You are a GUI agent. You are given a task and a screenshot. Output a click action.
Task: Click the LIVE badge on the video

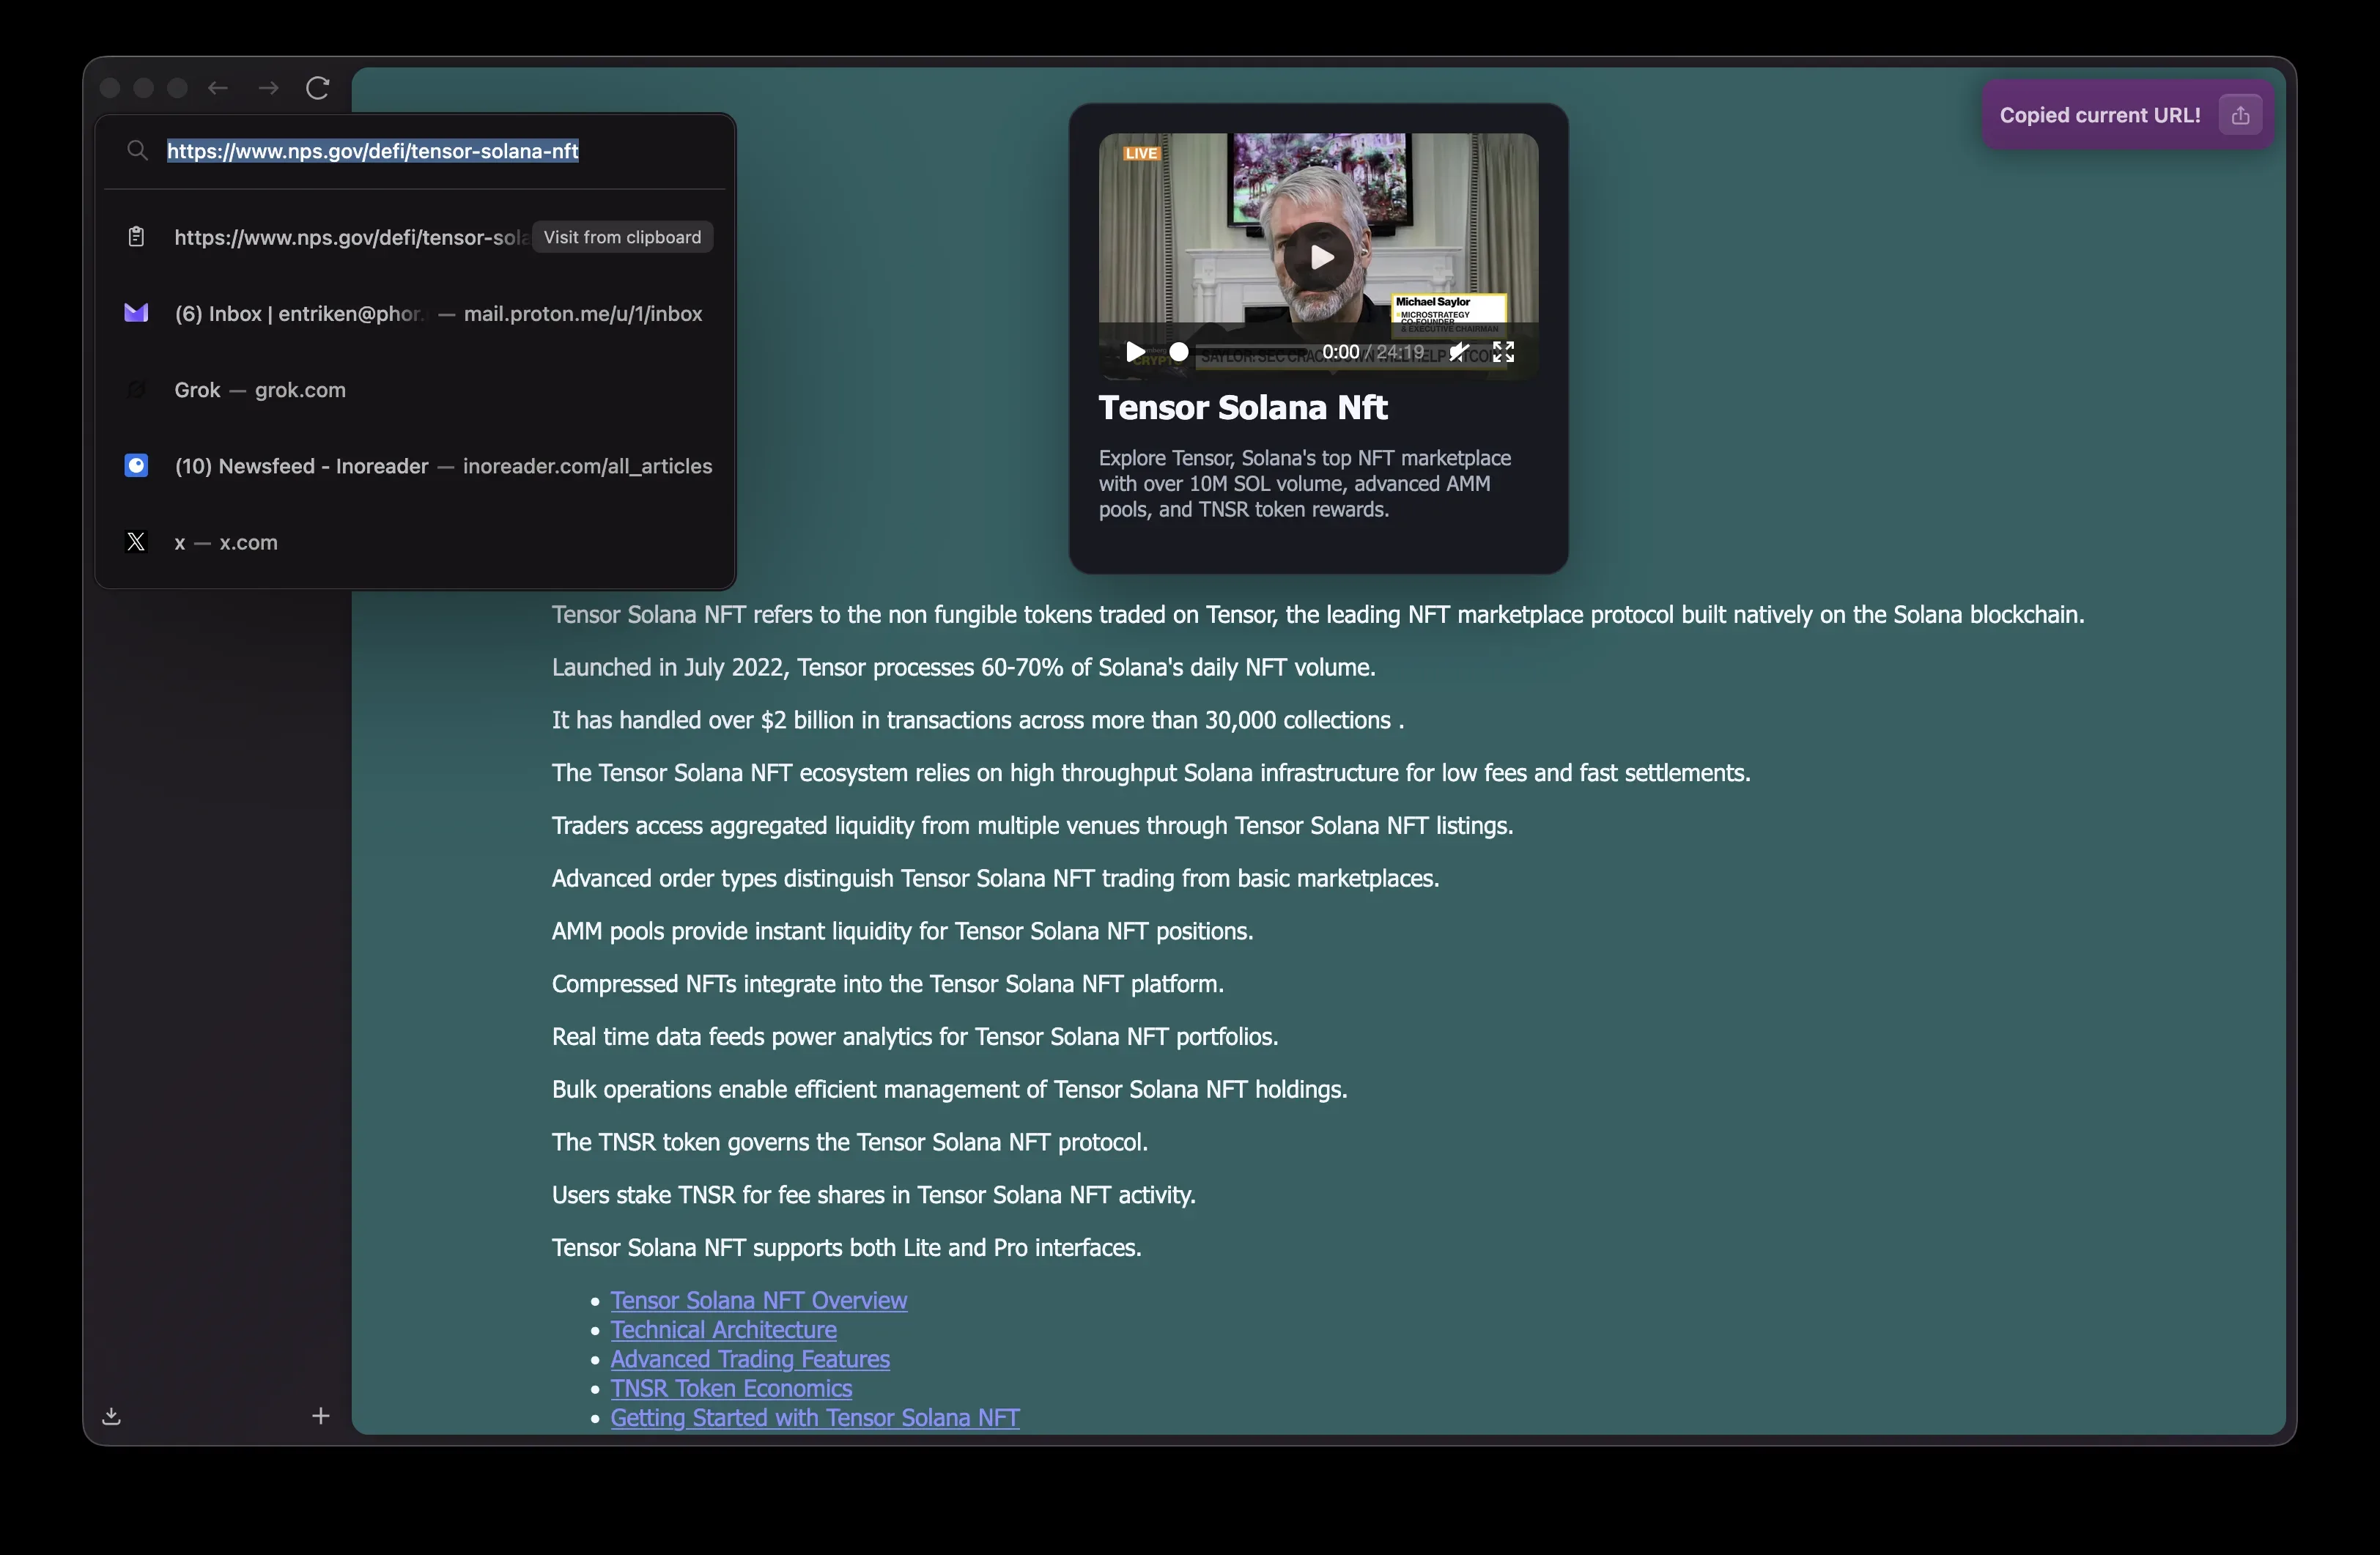pos(1140,153)
